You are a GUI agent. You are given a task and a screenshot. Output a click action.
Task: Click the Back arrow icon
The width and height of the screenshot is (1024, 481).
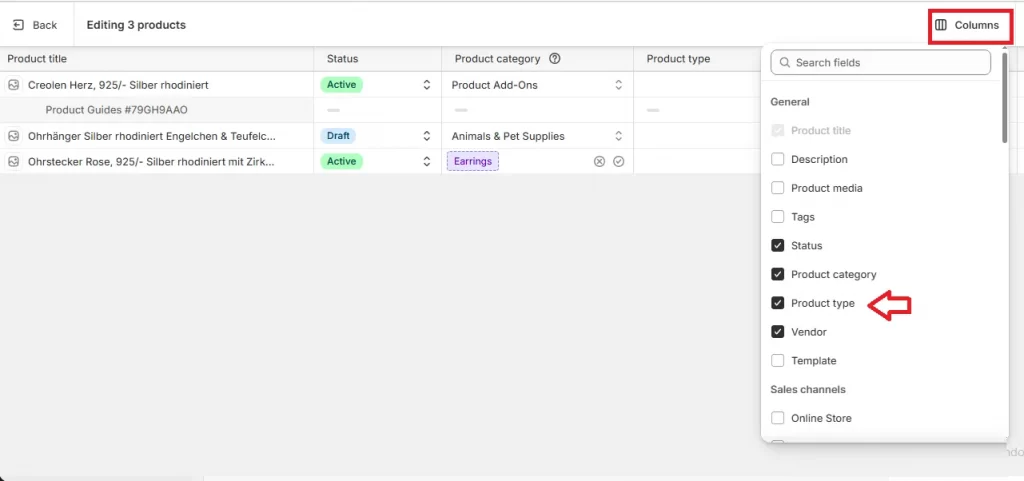(18, 25)
